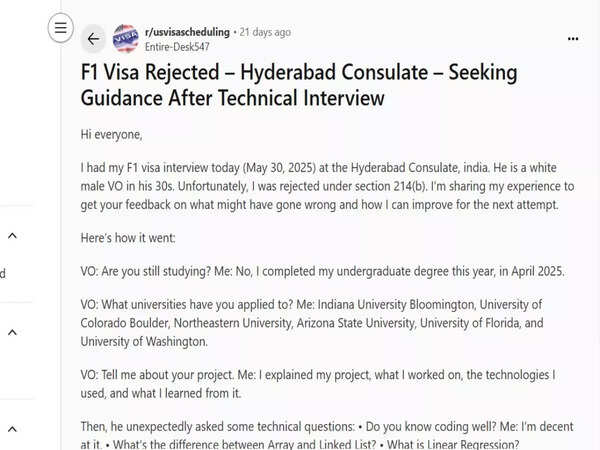Click paragraph mentioning section 214(b) rejection

[327, 186]
